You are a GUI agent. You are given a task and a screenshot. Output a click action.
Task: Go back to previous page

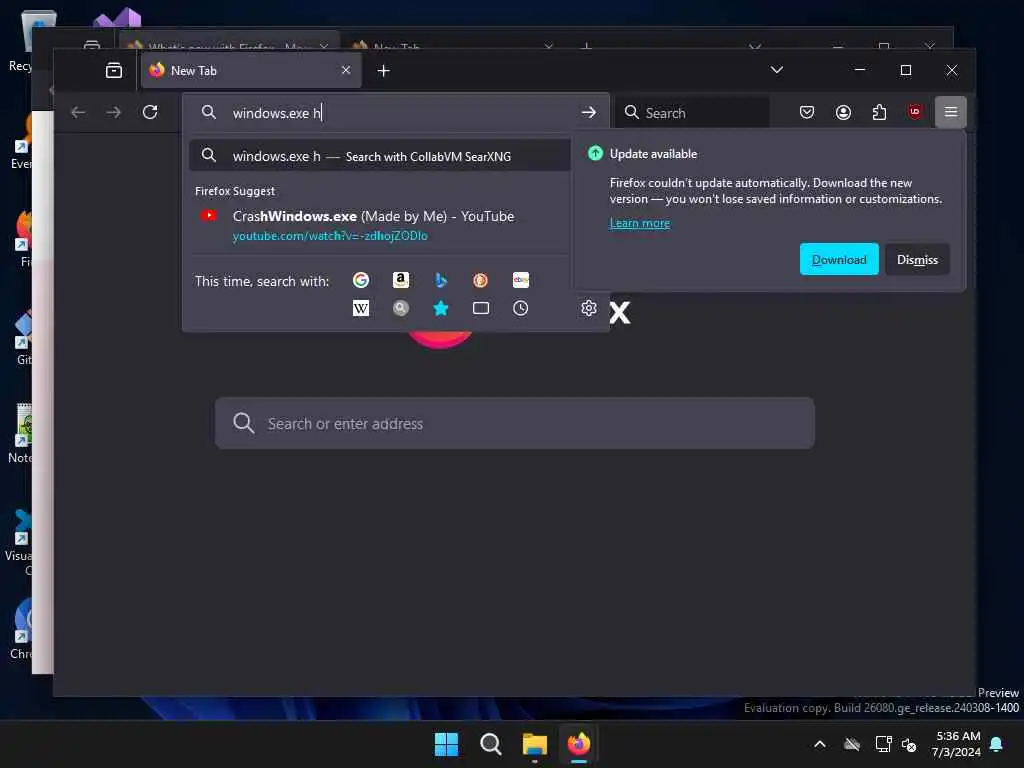pos(78,112)
